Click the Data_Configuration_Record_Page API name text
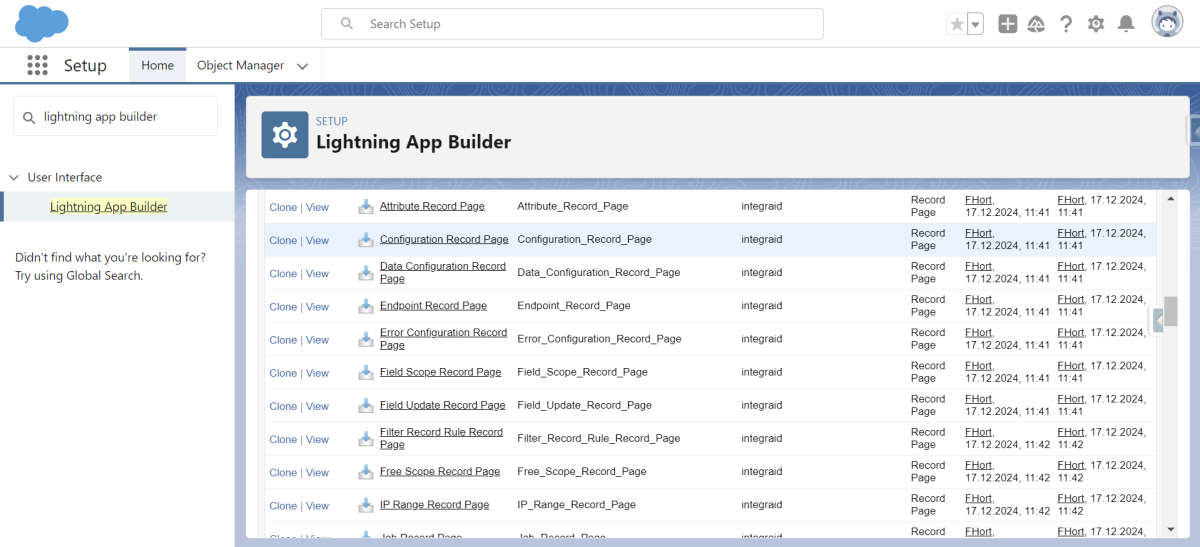 pos(598,272)
